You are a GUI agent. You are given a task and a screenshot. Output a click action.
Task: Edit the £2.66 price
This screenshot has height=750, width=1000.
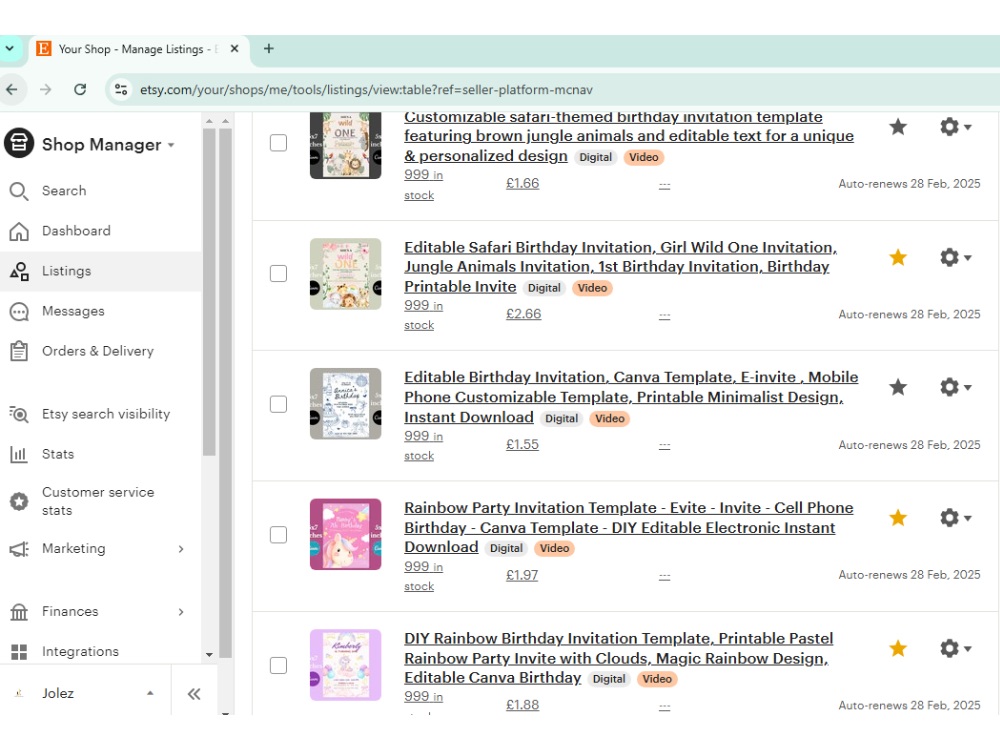(523, 314)
